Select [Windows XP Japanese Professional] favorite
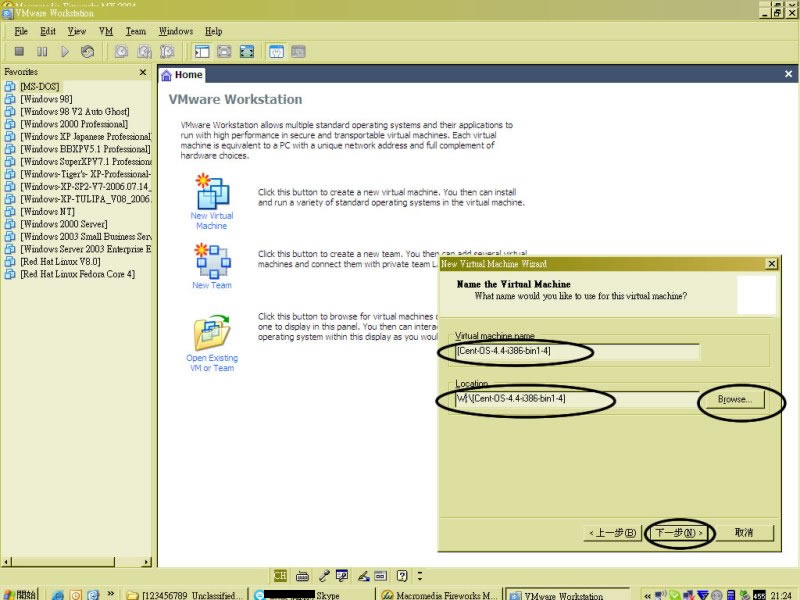Screen dimensions: 800x600 (85, 137)
